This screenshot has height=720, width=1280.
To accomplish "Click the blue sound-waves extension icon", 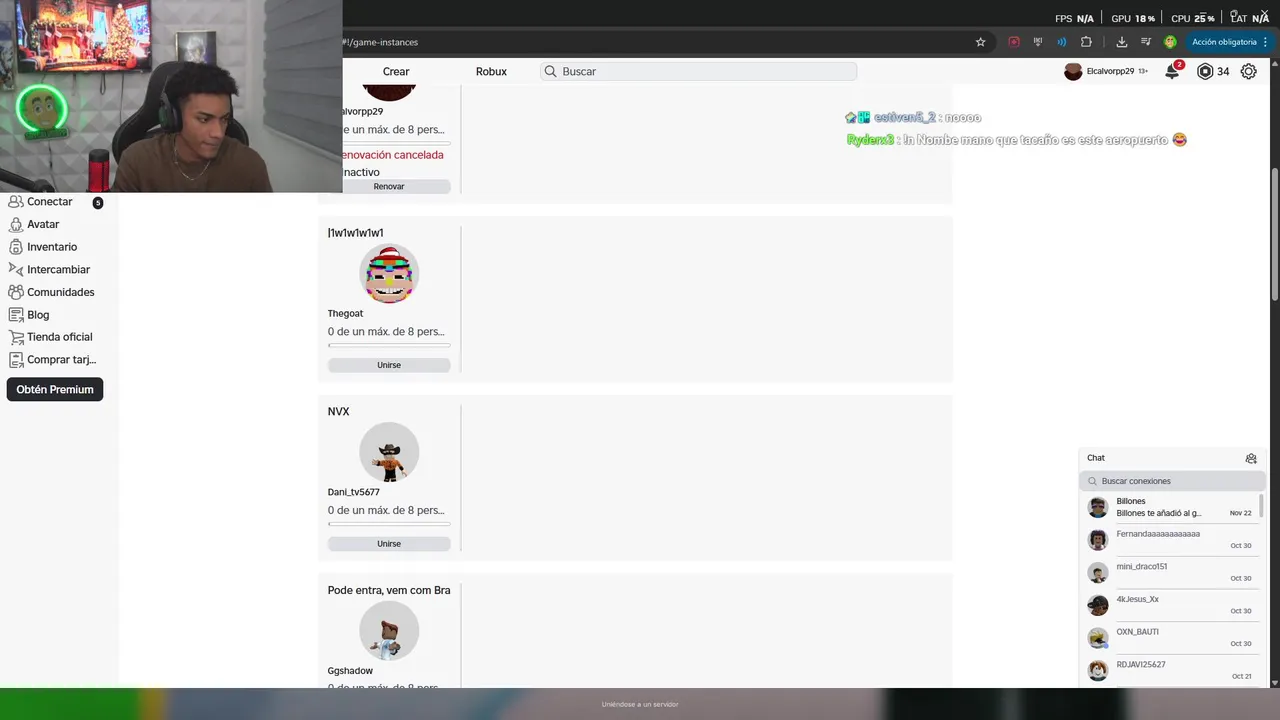I will pyautogui.click(x=1062, y=42).
